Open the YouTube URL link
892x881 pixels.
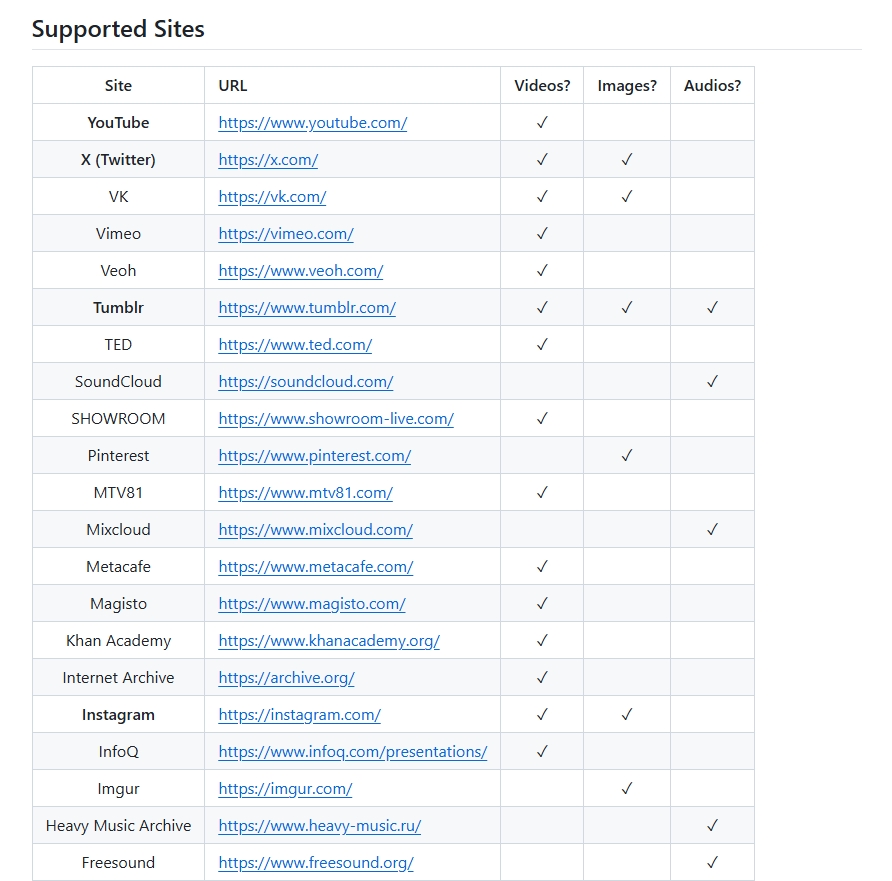[313, 123]
